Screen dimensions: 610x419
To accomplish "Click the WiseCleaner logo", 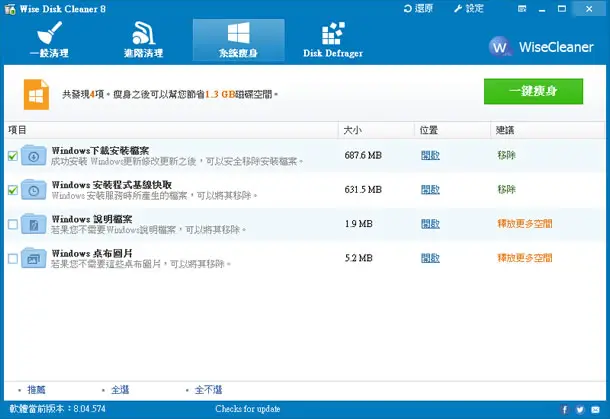I will pyautogui.click(x=541, y=47).
